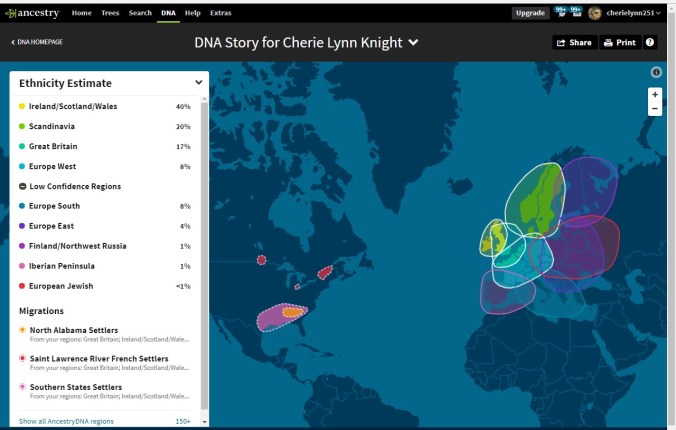Click the Upgrade button
Screen dimensions: 676x430
click(x=530, y=13)
